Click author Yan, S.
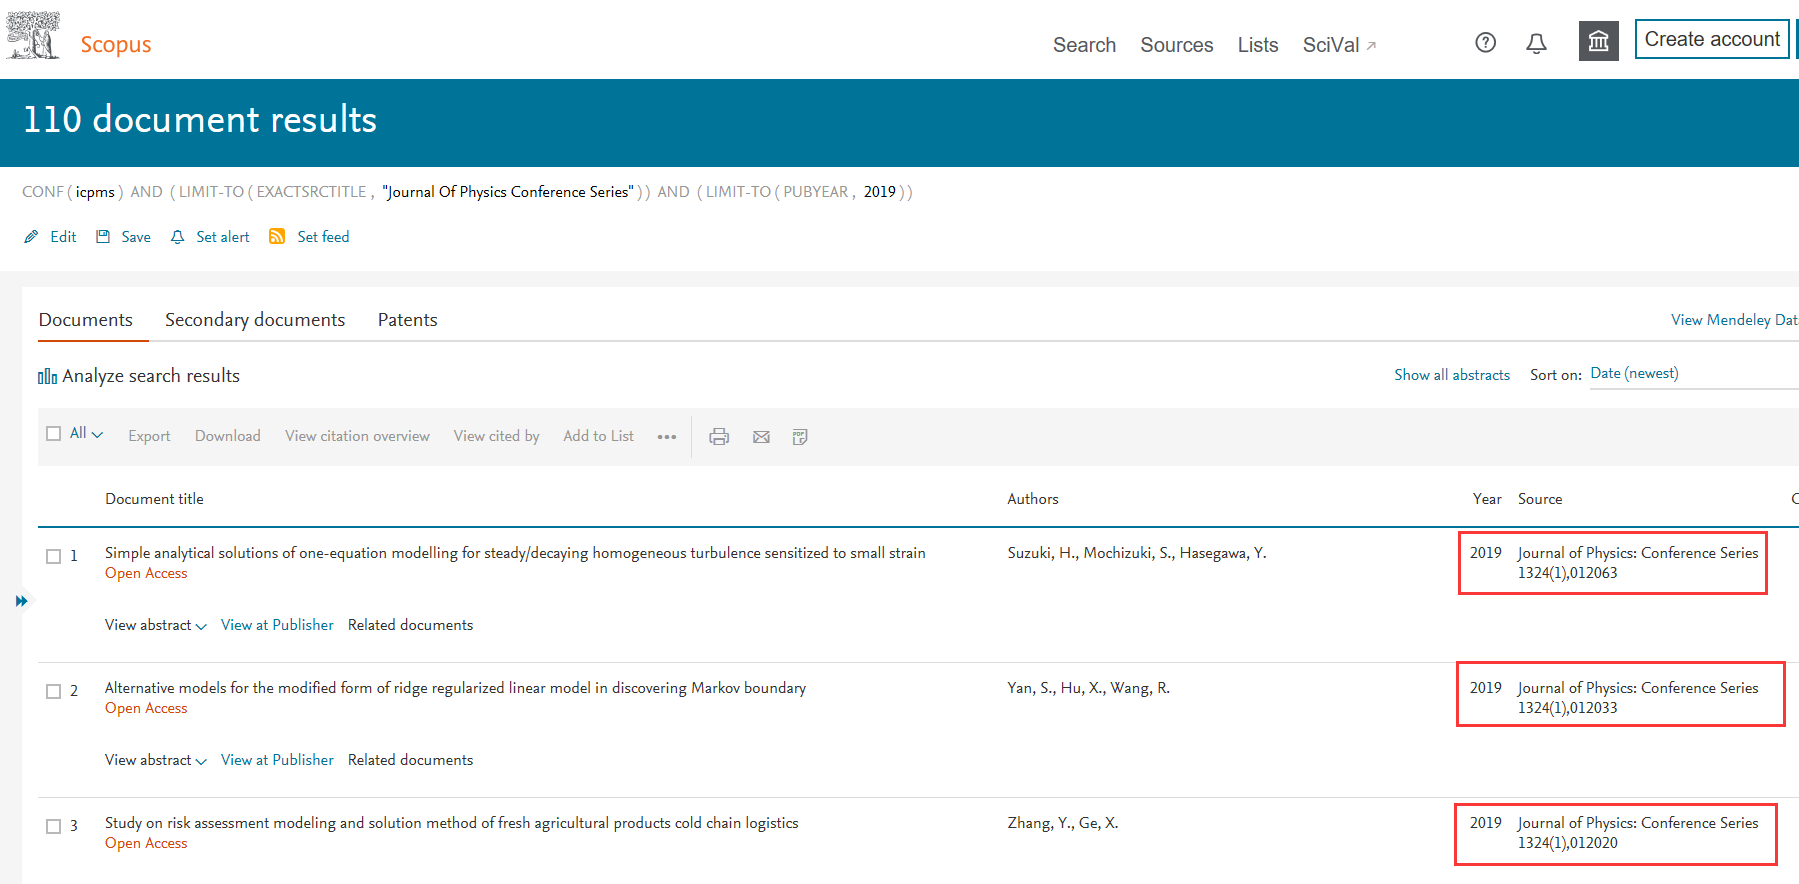 (1030, 688)
